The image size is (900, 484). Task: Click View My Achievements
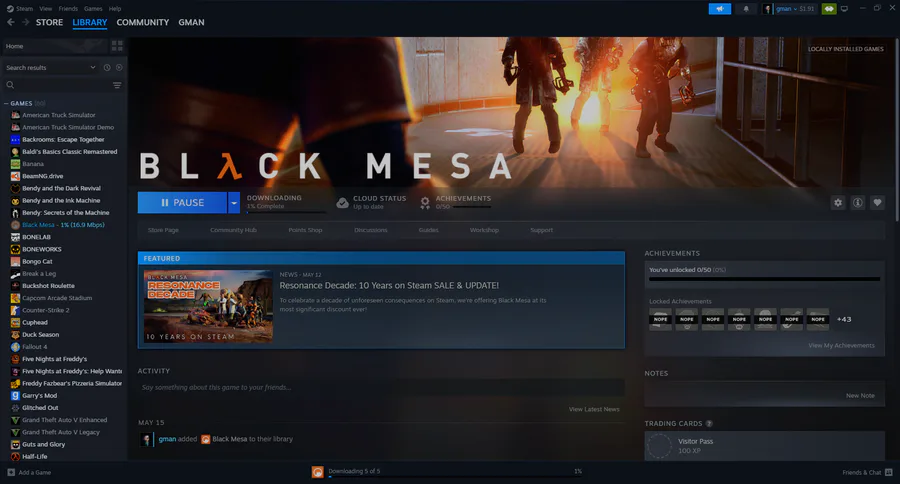point(841,346)
